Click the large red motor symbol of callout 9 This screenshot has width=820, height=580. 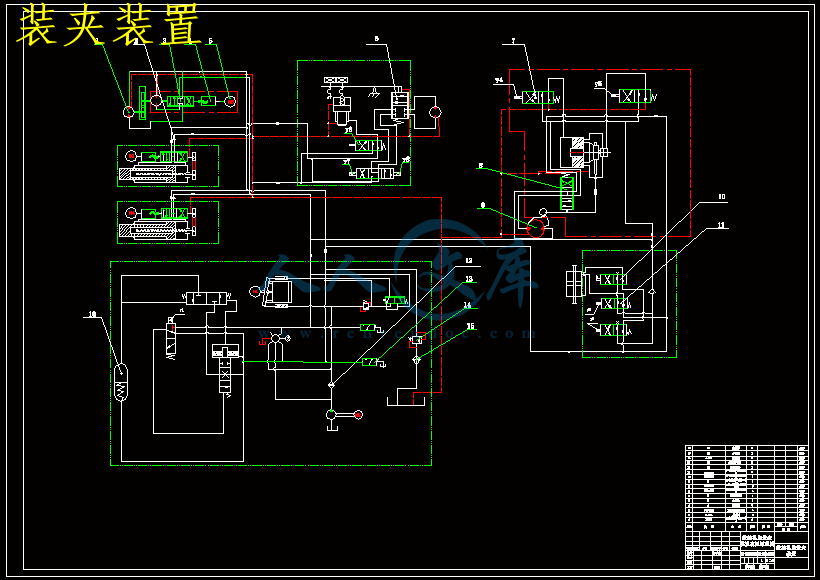536,228
